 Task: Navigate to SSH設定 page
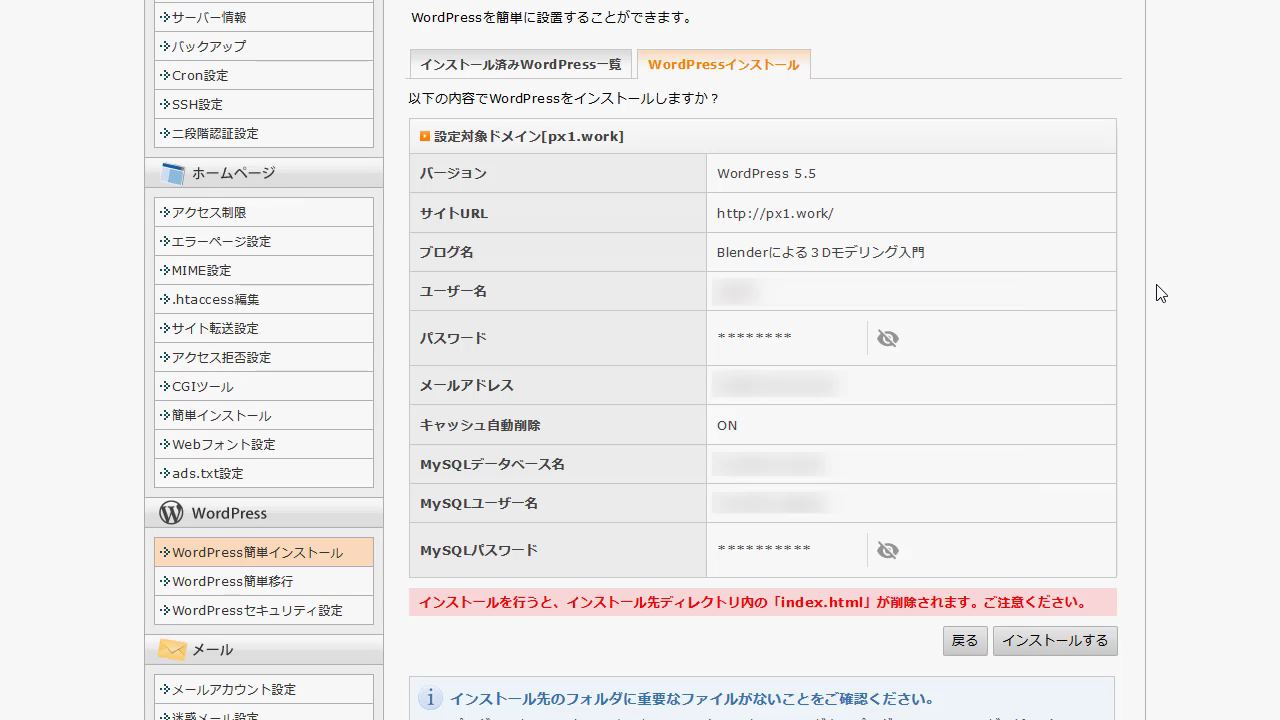coord(197,105)
